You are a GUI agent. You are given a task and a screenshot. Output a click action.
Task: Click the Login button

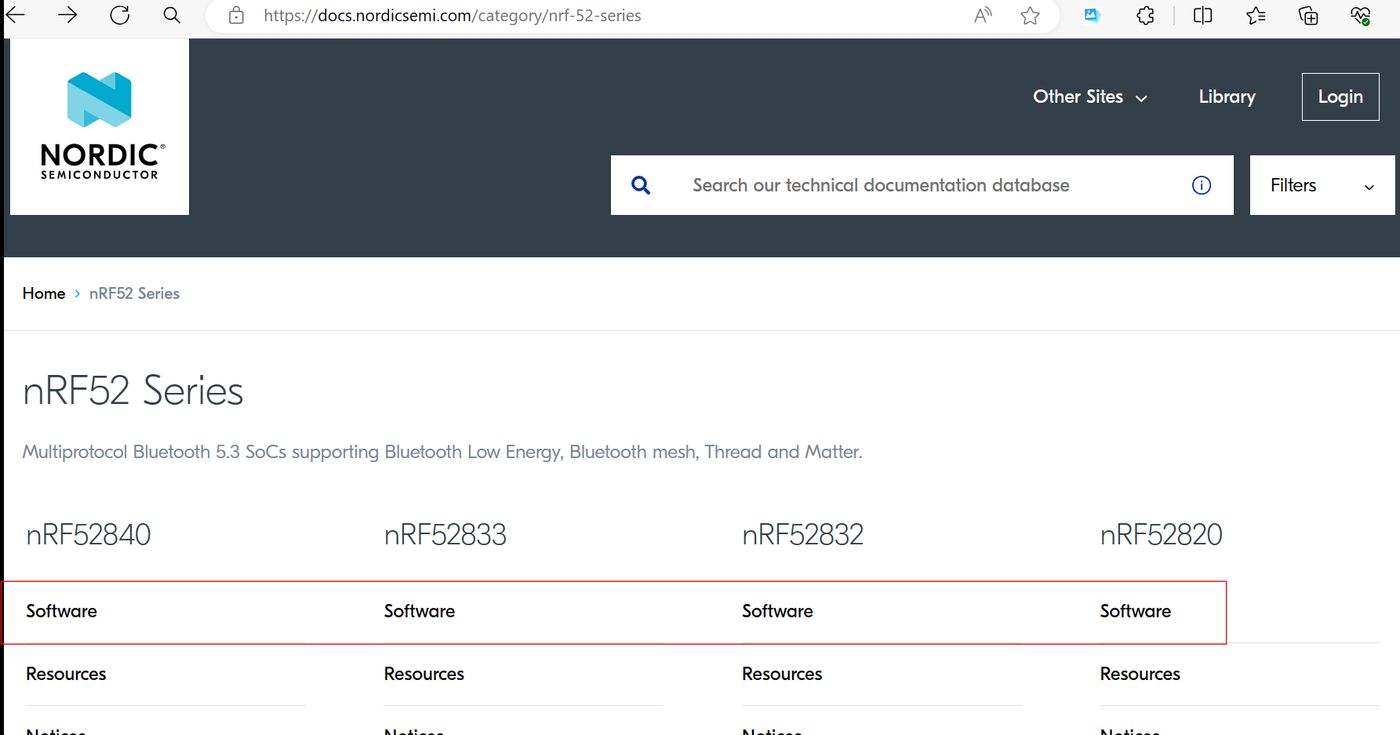pos(1340,97)
